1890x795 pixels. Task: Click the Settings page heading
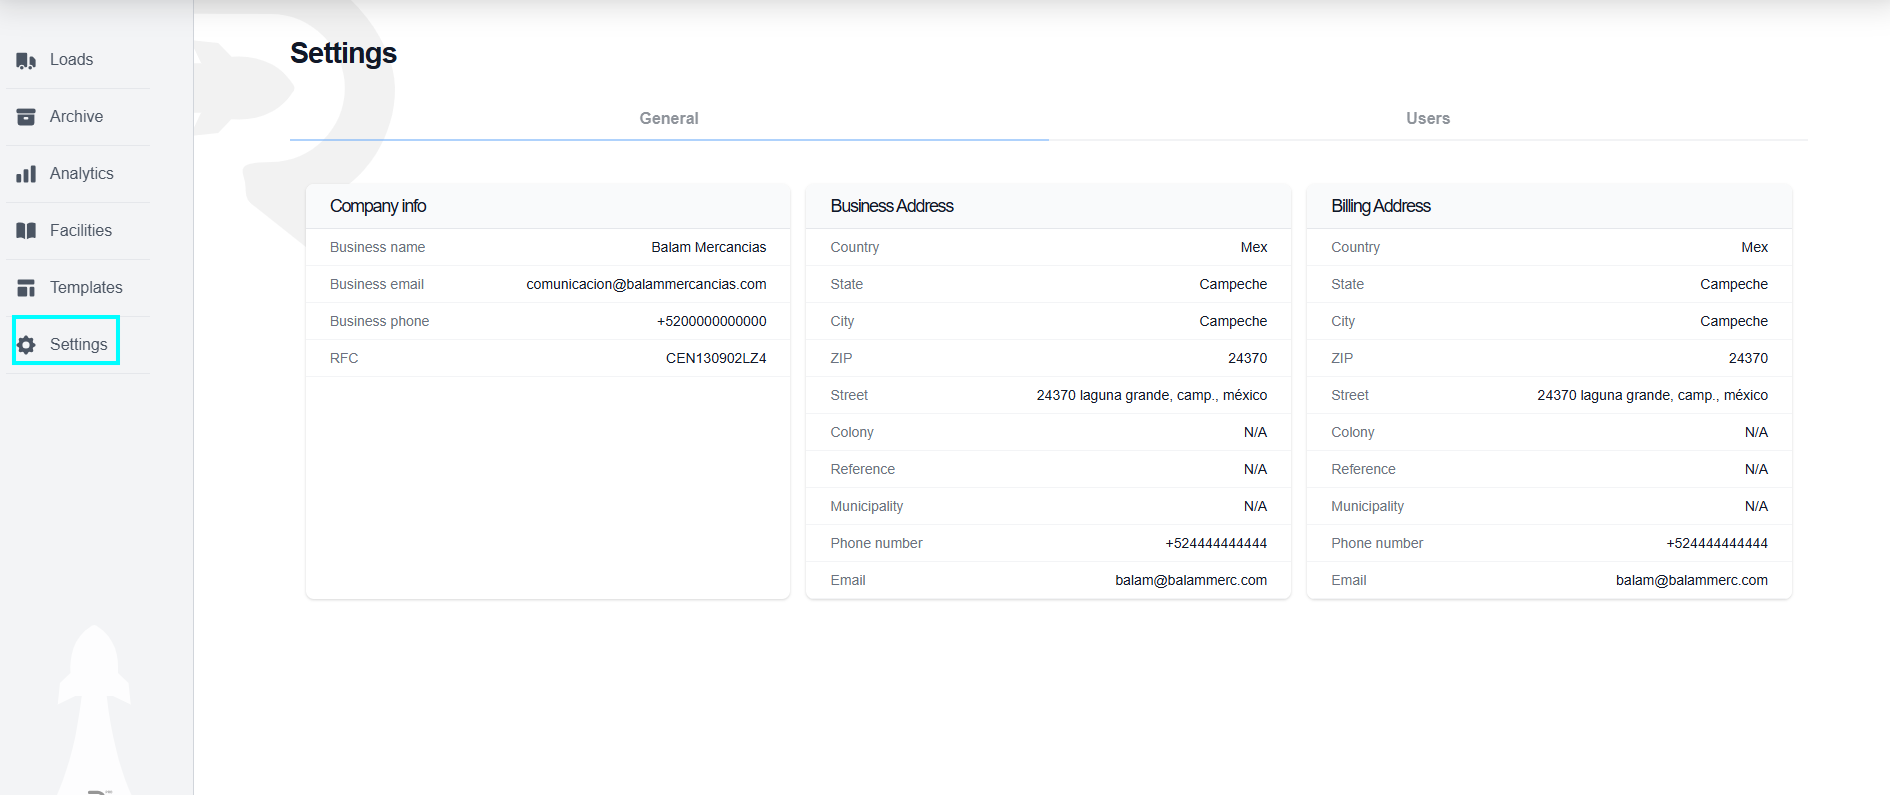coord(343,53)
